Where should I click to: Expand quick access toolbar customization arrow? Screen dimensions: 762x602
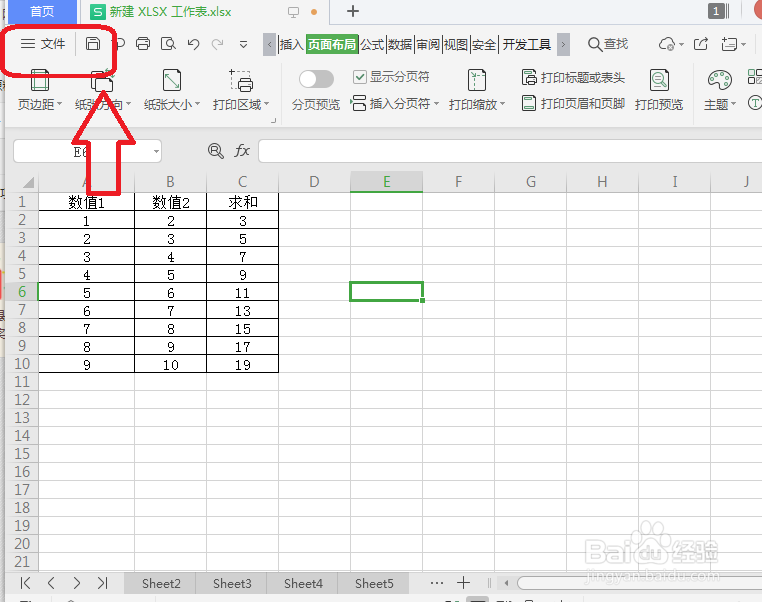point(243,45)
